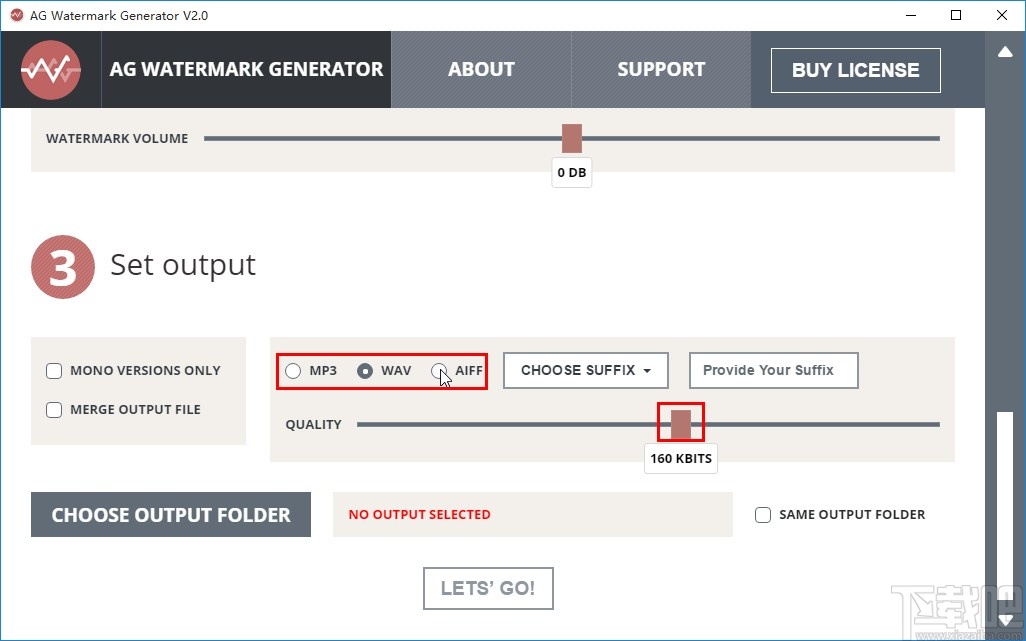Select the MP3 output format

292,371
